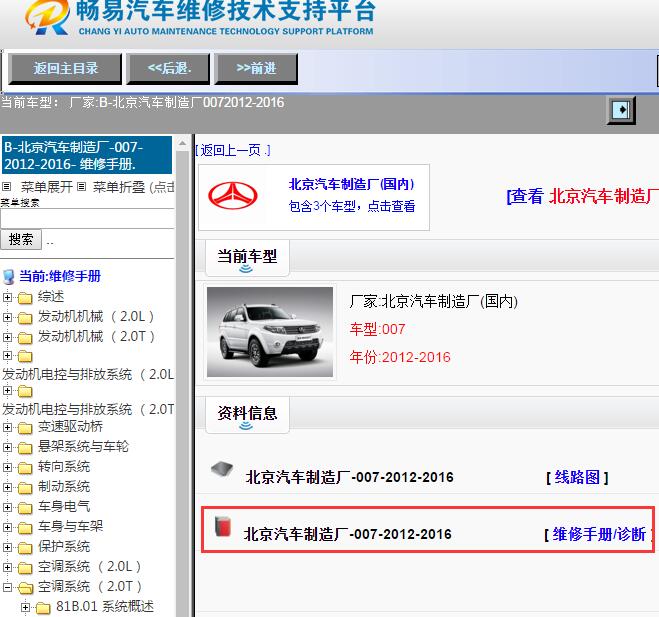
Task: Expand the 悬架系统与车轮 node
Action: click(7, 448)
